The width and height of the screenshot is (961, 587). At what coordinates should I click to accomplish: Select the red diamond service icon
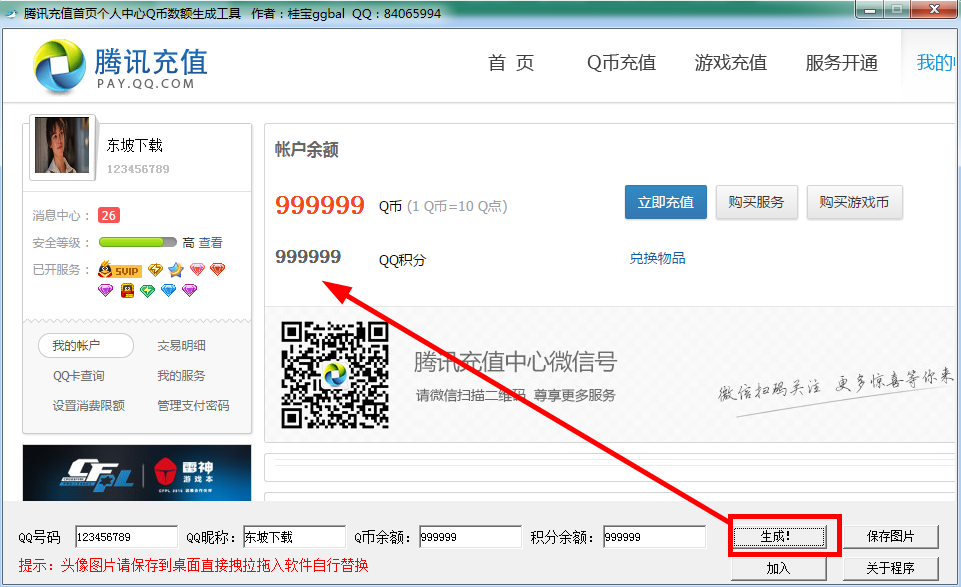tap(217, 270)
